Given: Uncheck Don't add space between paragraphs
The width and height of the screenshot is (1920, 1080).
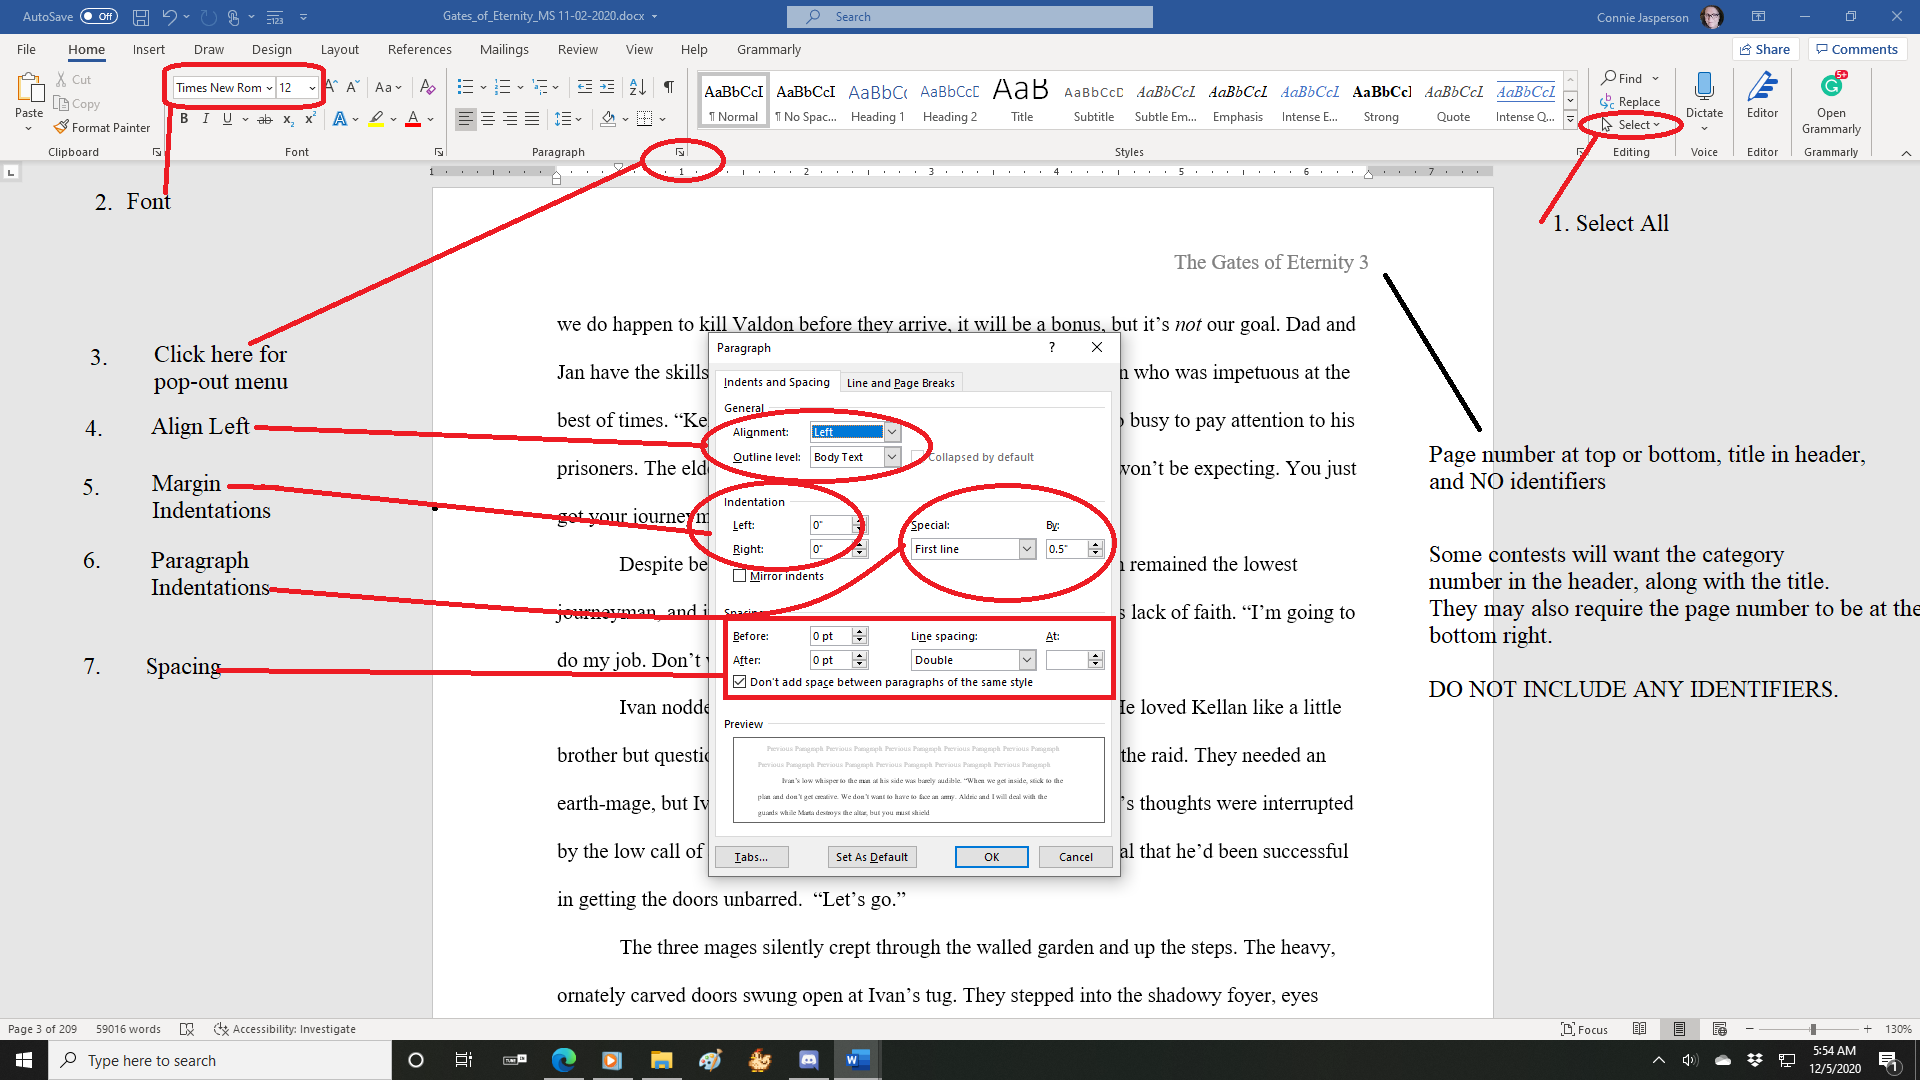Looking at the screenshot, I should point(740,682).
